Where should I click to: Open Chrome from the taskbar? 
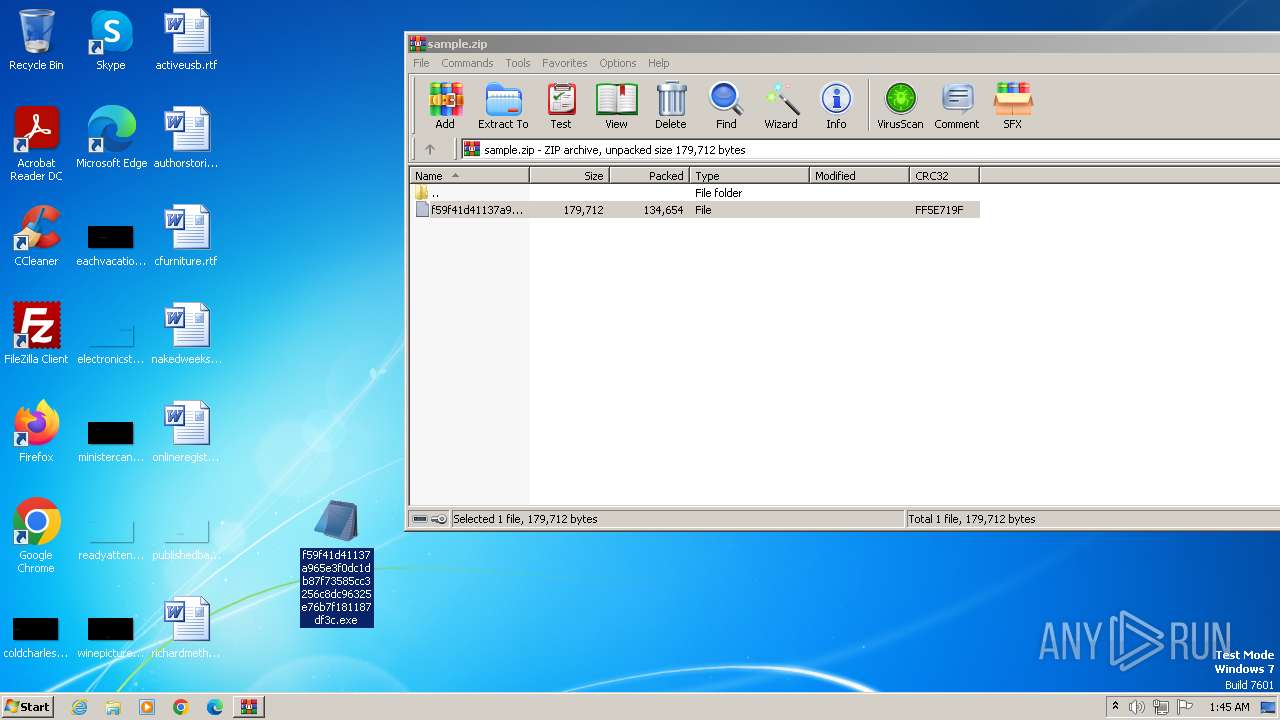click(181, 707)
